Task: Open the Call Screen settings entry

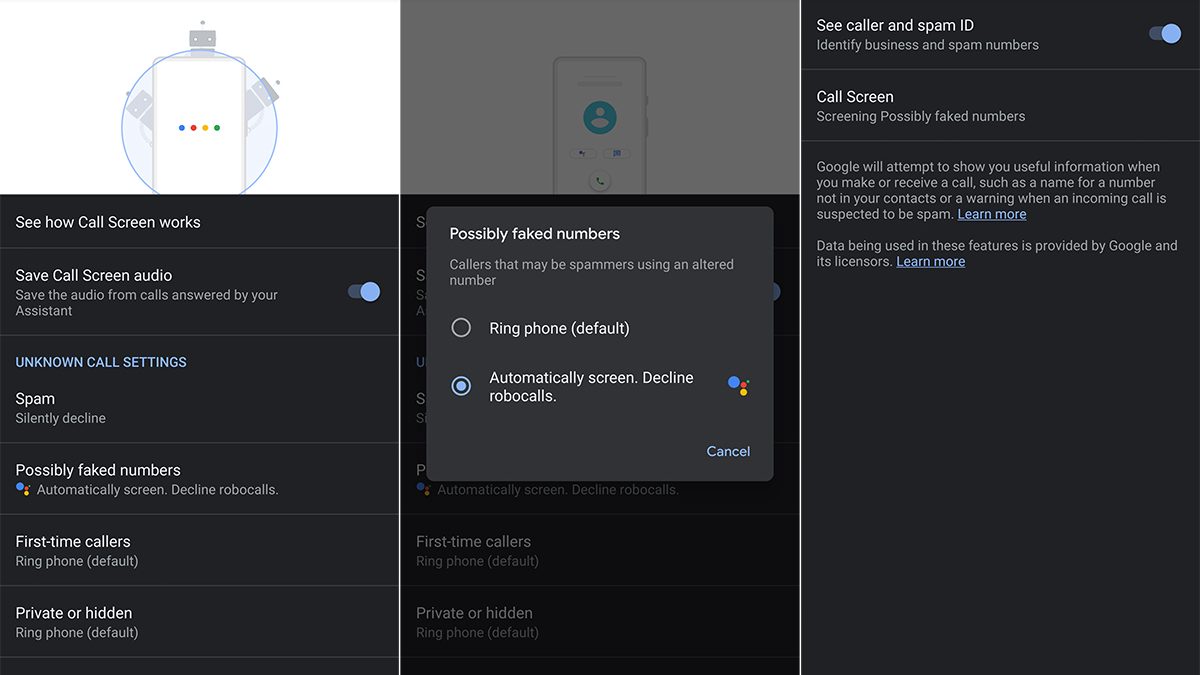Action: tap(1000, 105)
